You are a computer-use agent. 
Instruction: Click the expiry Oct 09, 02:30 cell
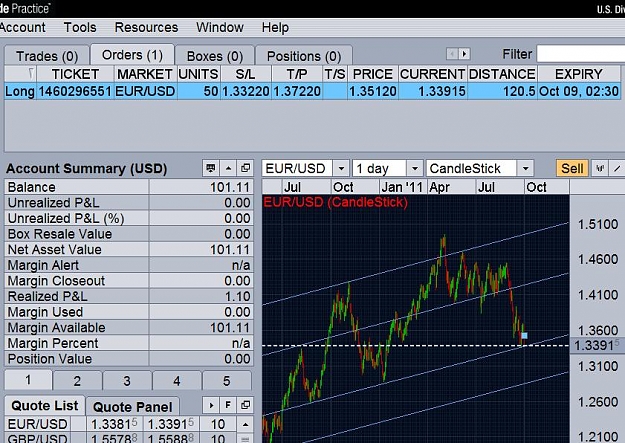tap(579, 91)
